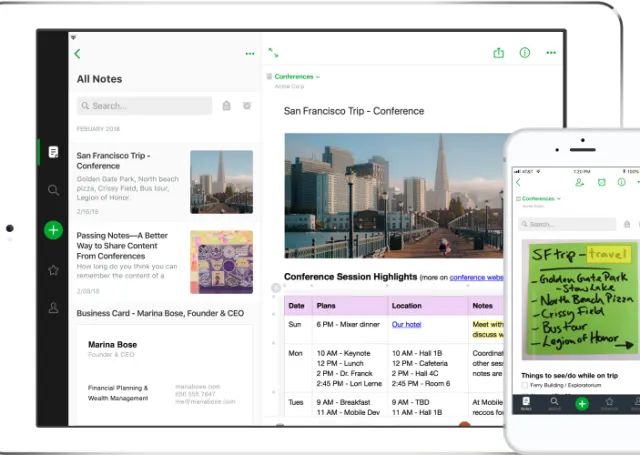
Task: Check the Ferry Building / Exploratorium checkbox
Action: tap(525, 385)
